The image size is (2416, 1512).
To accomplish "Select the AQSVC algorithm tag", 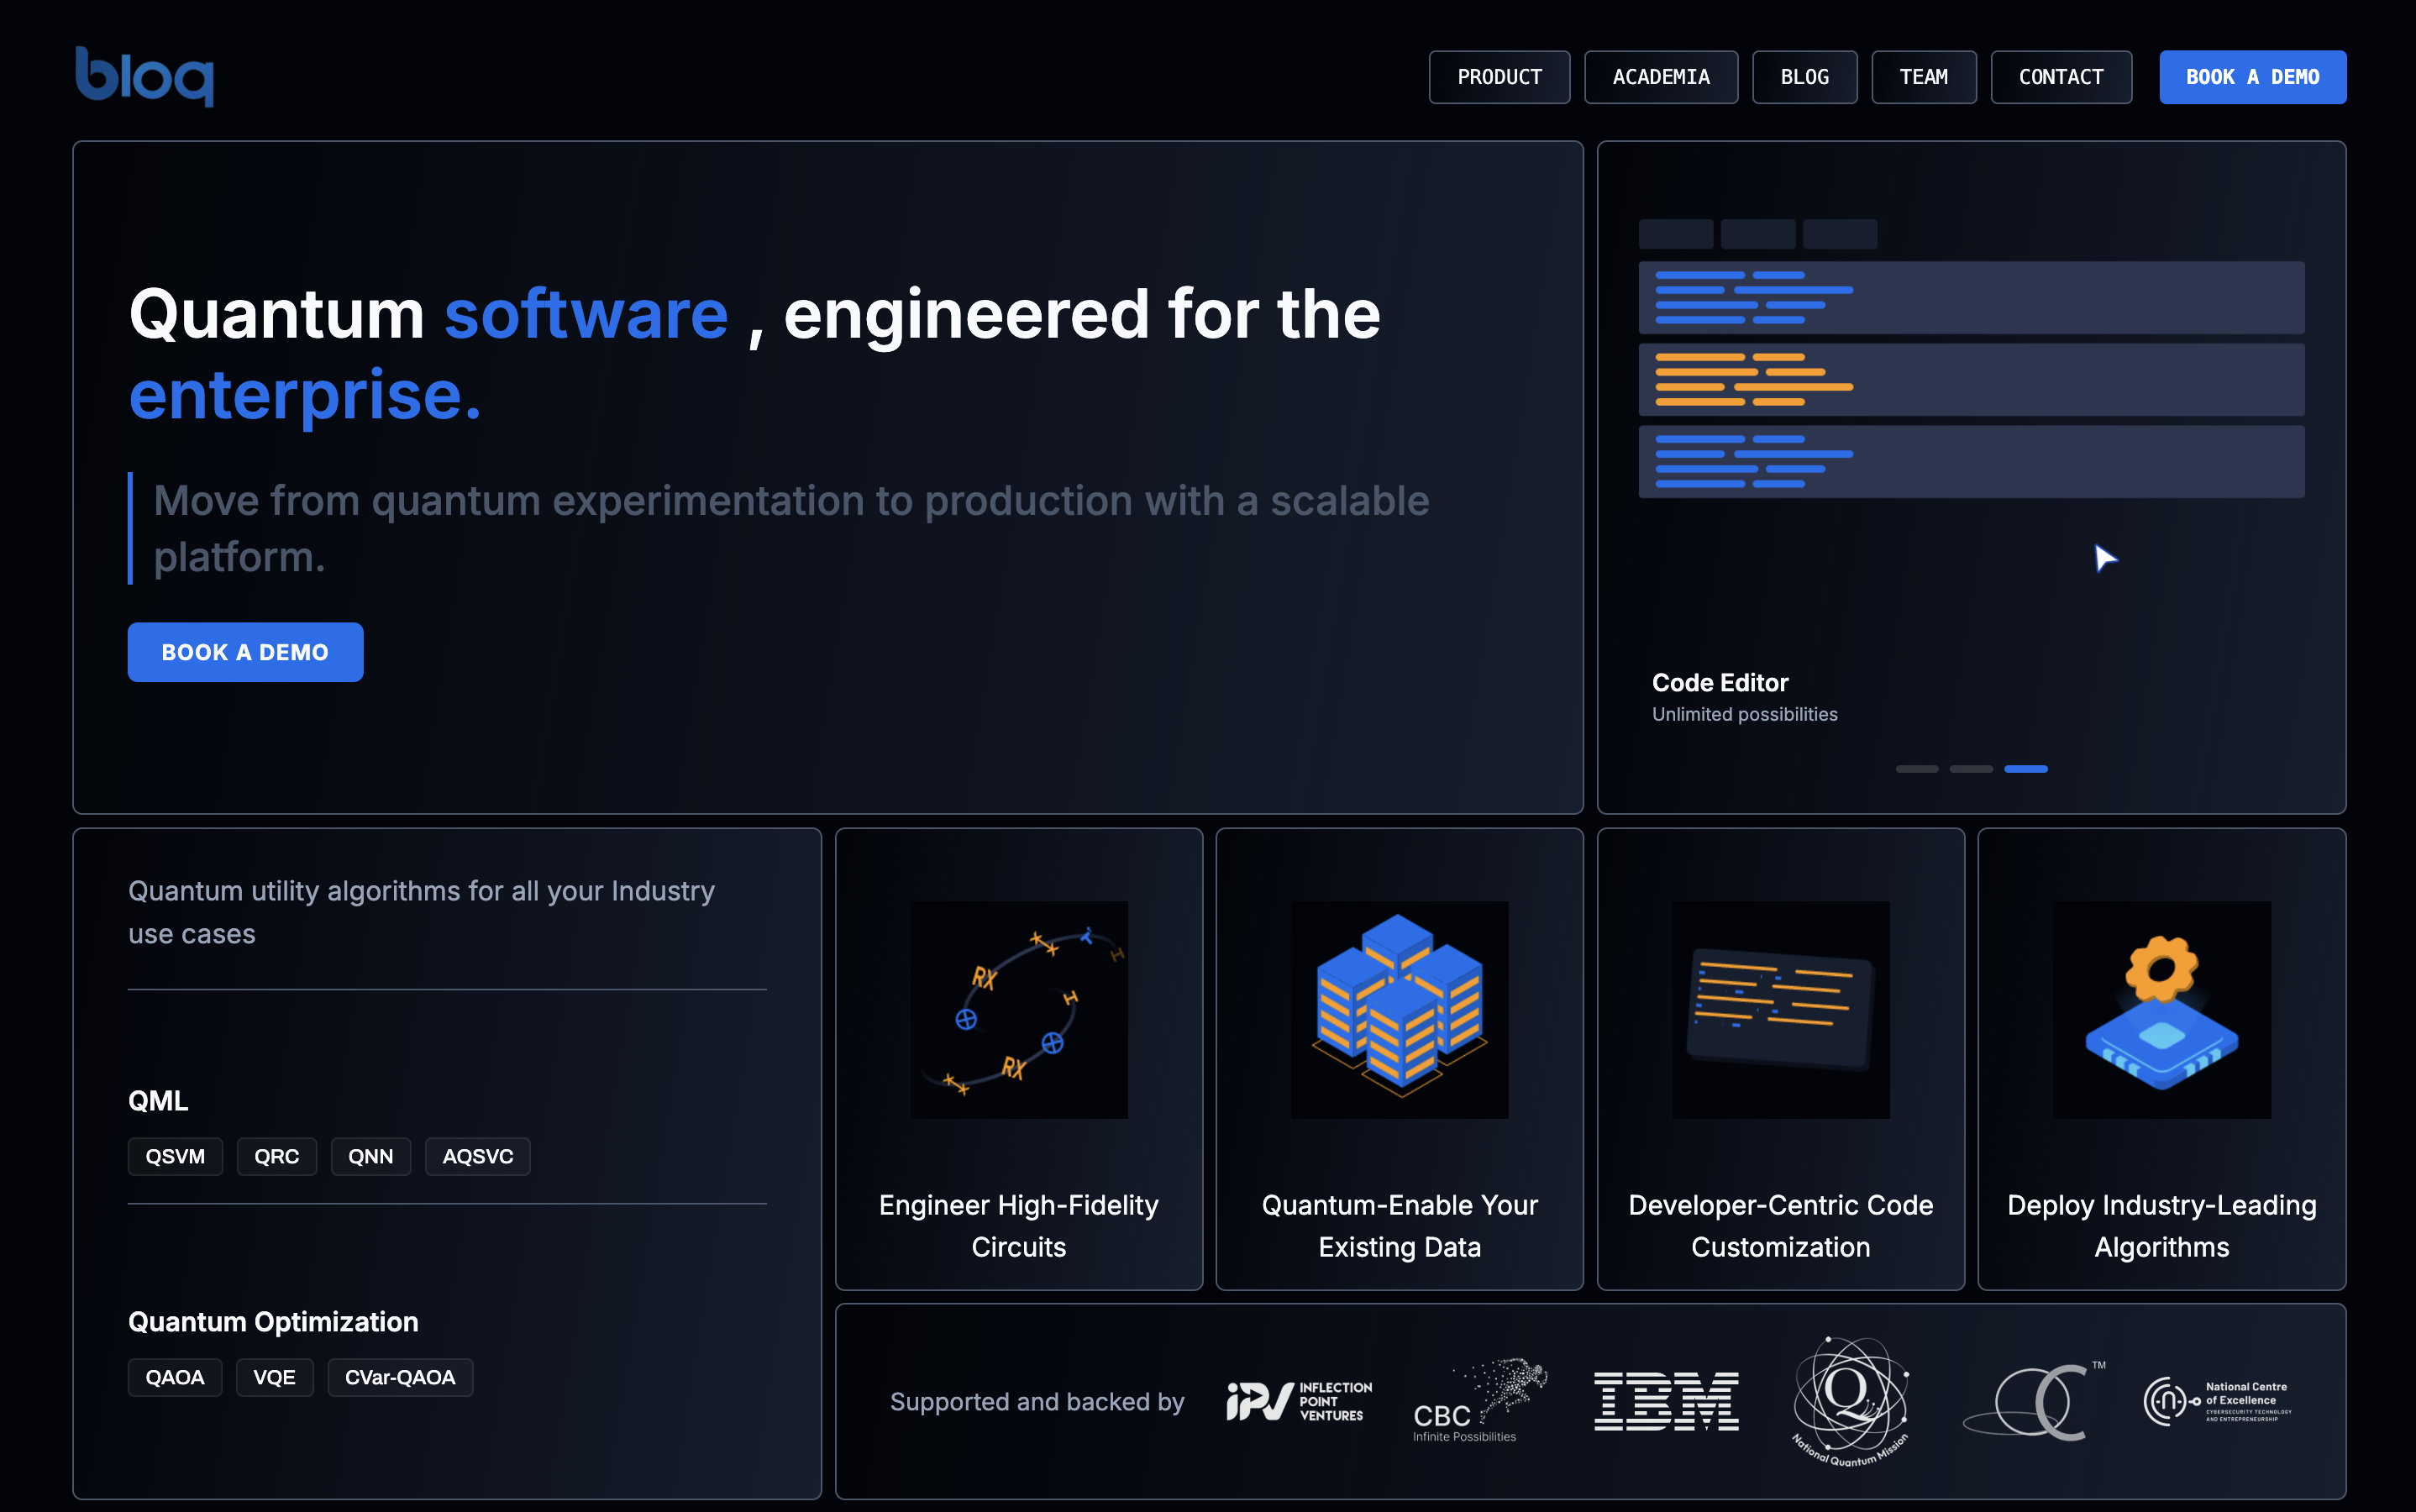I will point(478,1156).
